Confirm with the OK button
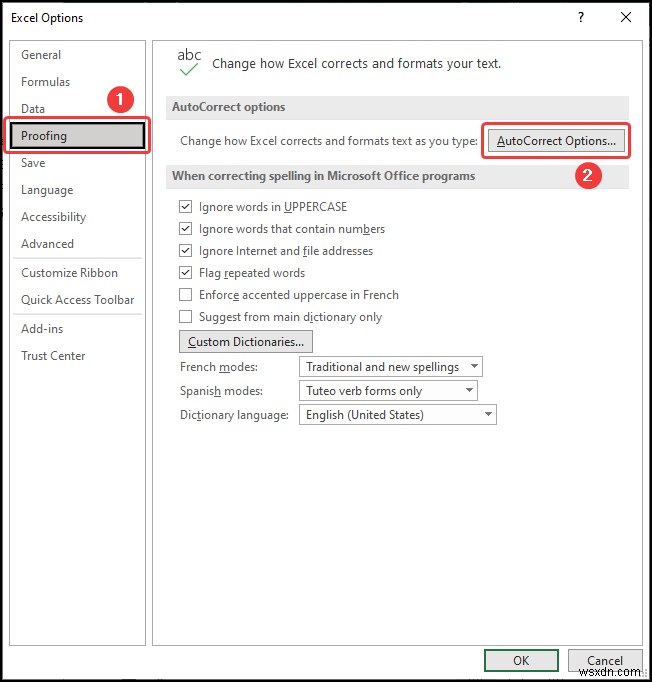The height and width of the screenshot is (682, 652). point(521,660)
